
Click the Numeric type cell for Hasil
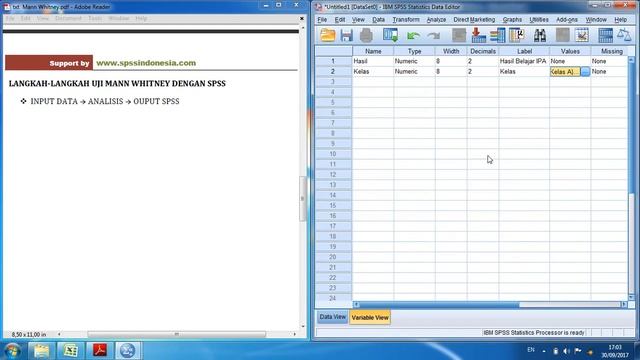[414, 61]
